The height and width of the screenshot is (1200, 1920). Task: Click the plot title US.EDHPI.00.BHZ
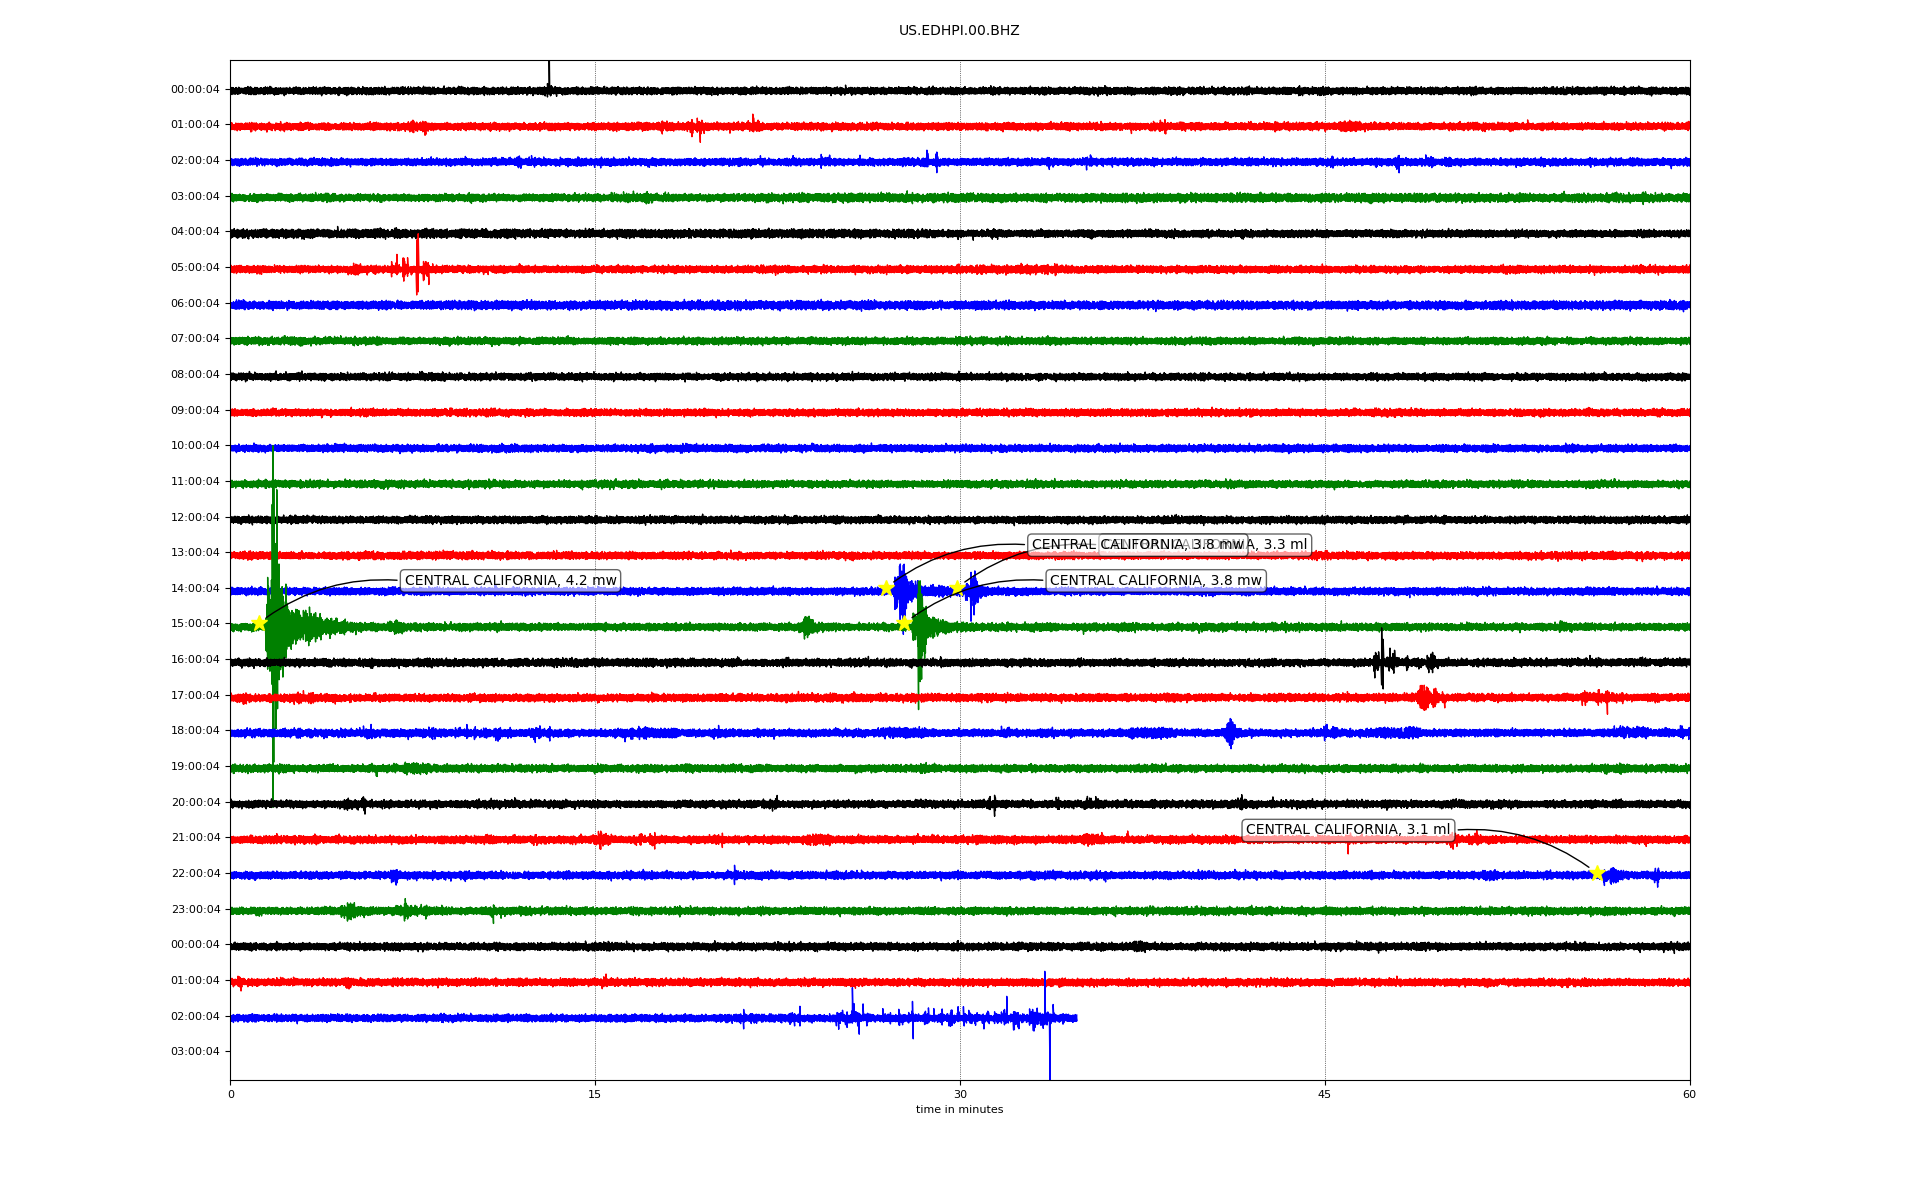959,31
